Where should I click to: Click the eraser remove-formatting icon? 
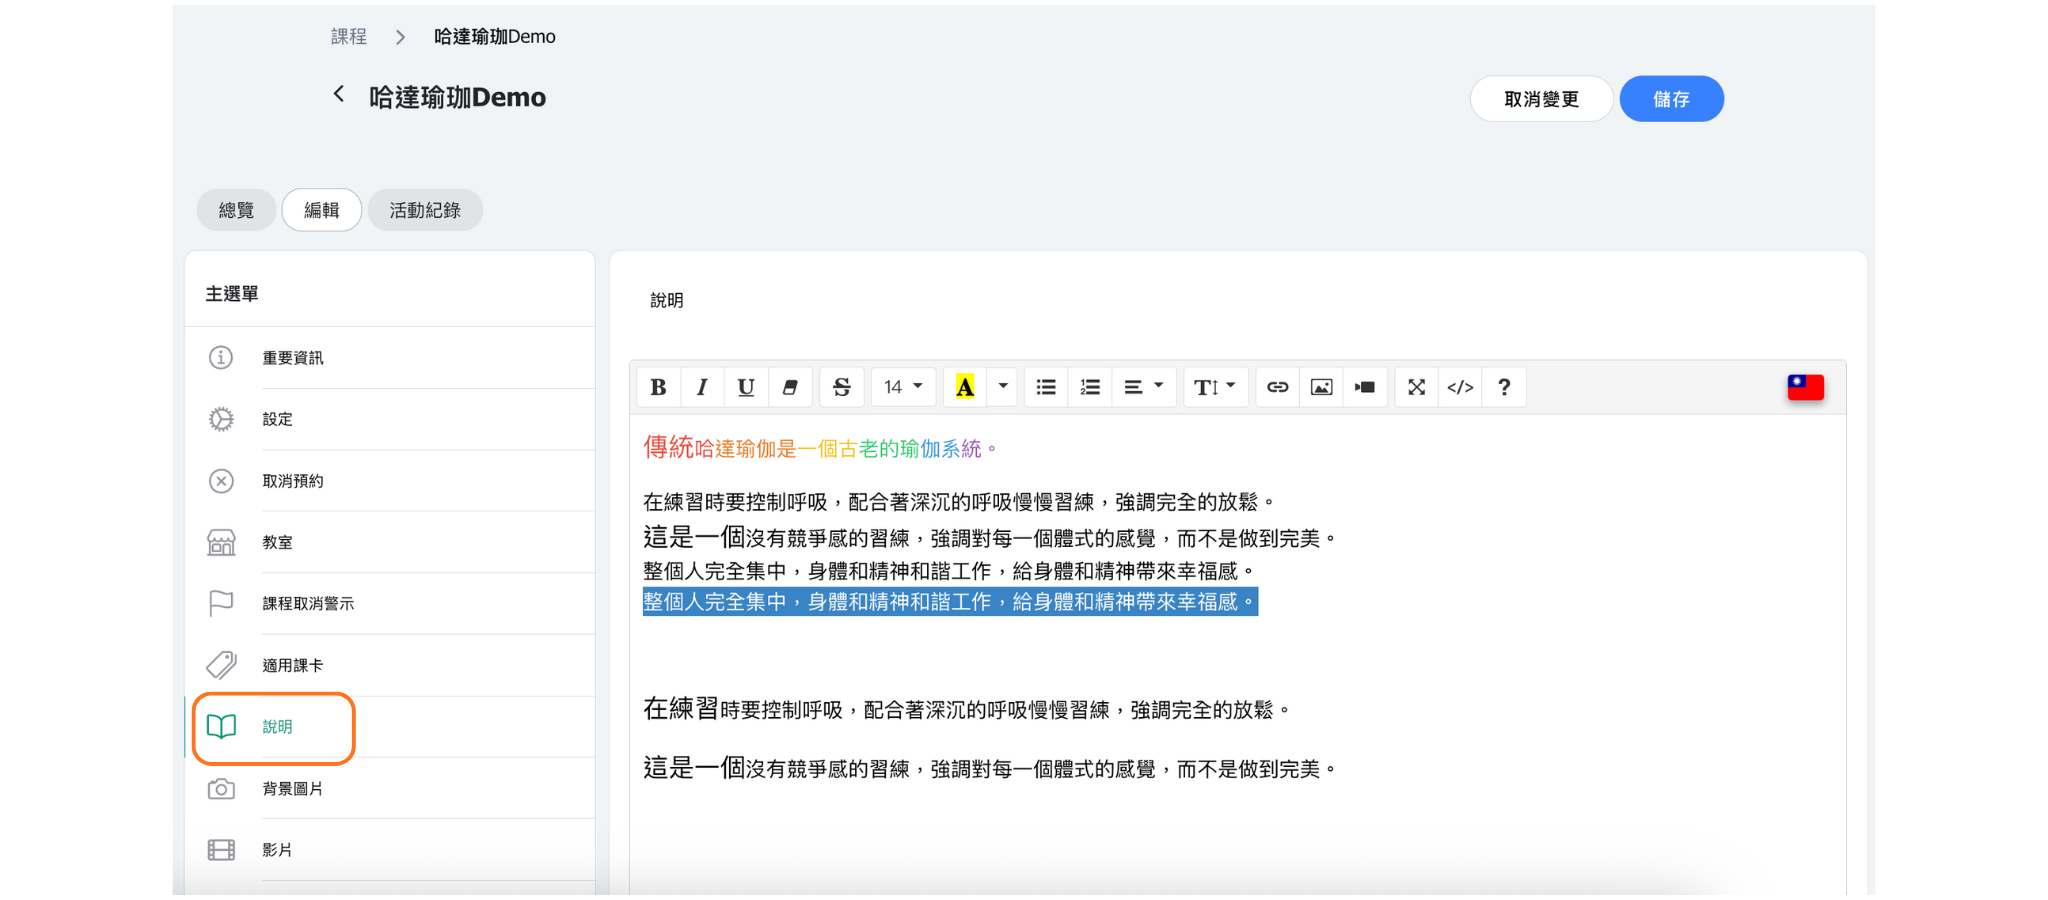[x=790, y=387]
